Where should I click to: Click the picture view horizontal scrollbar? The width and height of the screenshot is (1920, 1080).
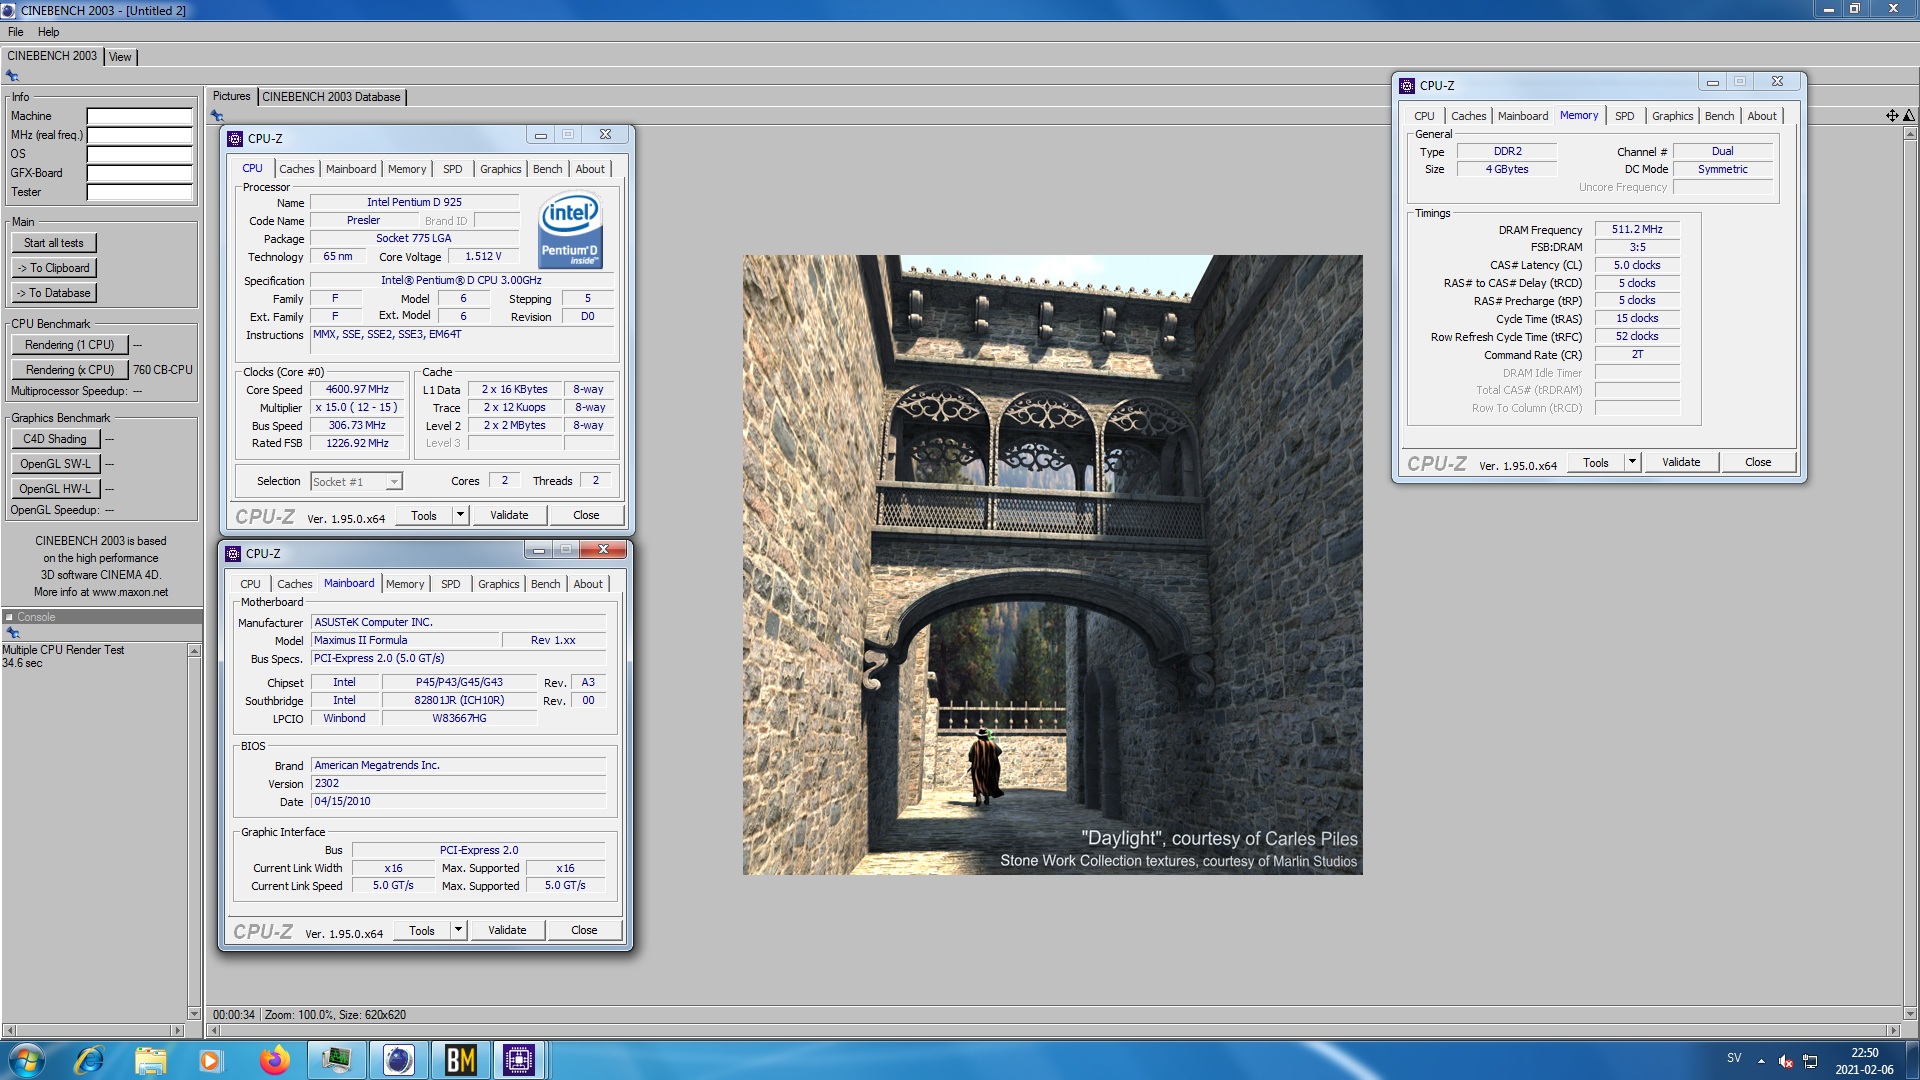pyautogui.click(x=1052, y=1030)
